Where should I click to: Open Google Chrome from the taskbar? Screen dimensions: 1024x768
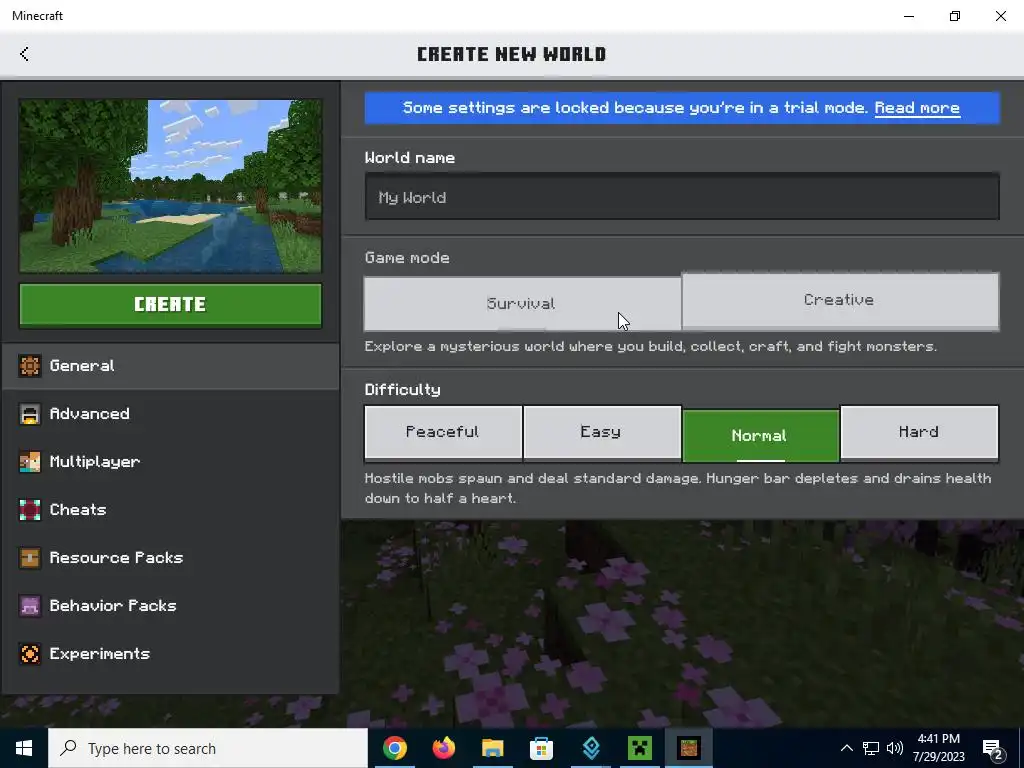tap(395, 748)
